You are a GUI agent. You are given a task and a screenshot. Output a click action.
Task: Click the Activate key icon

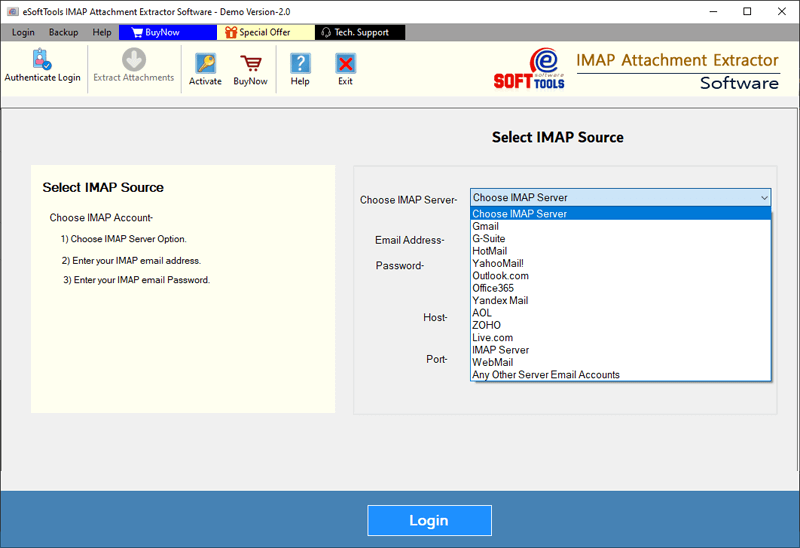205,63
